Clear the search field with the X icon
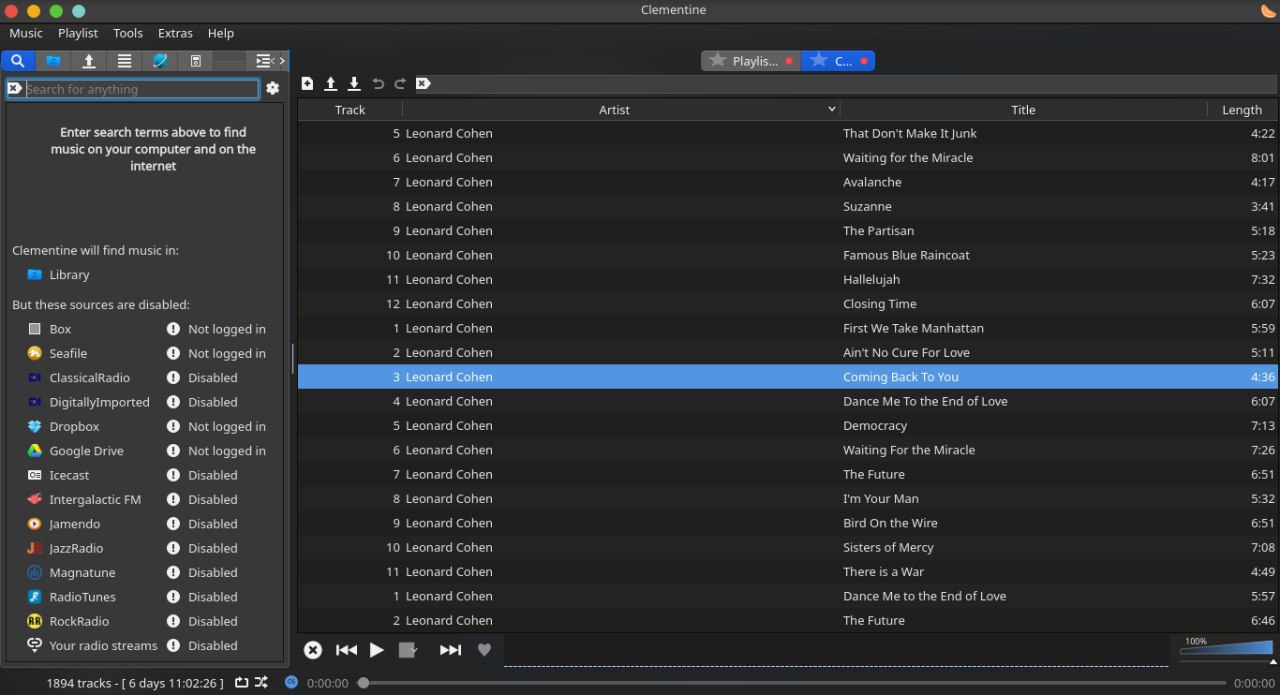This screenshot has height=695, width=1280. point(15,89)
